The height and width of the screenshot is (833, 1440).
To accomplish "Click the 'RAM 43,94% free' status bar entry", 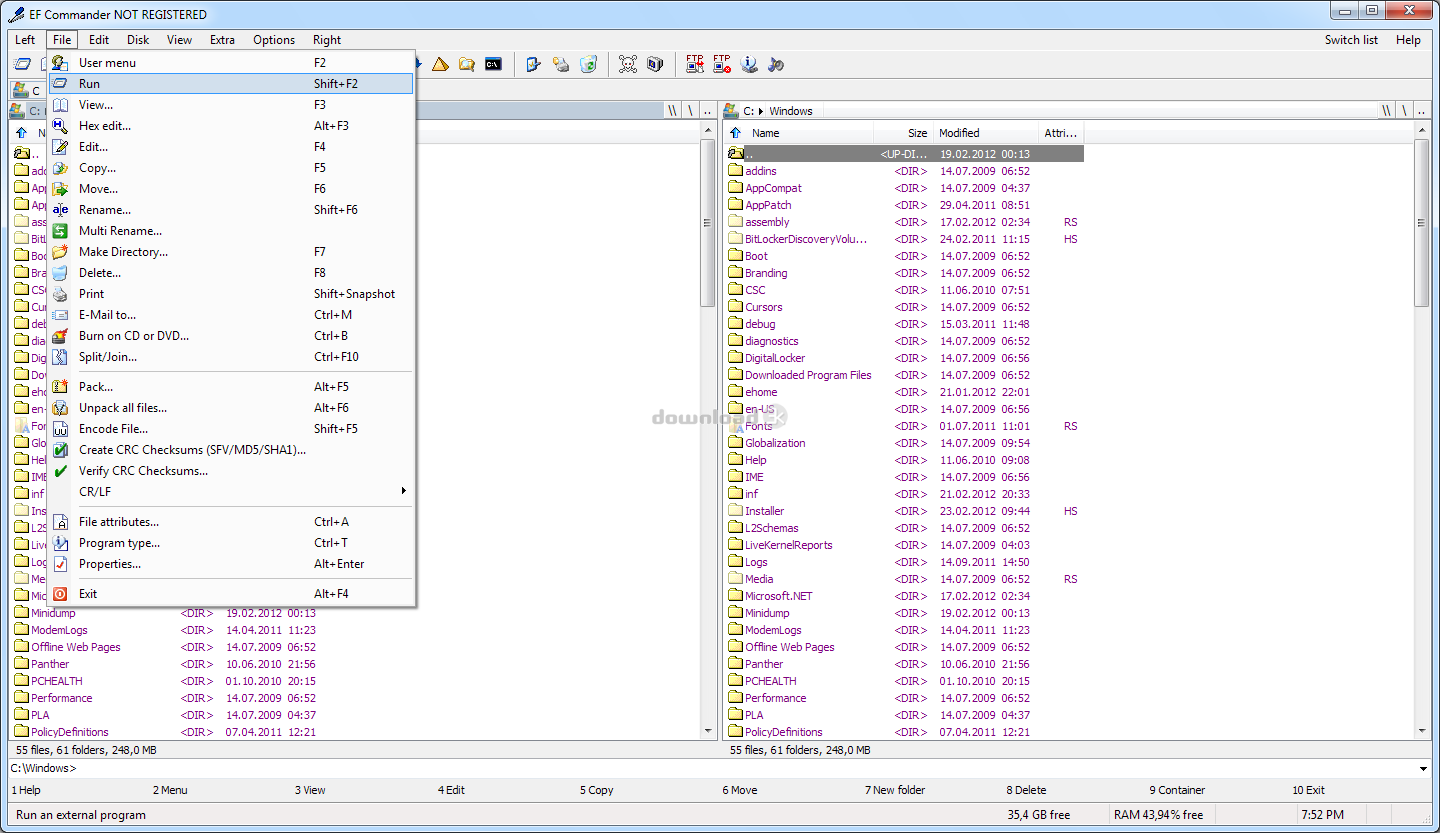I will [1158, 815].
